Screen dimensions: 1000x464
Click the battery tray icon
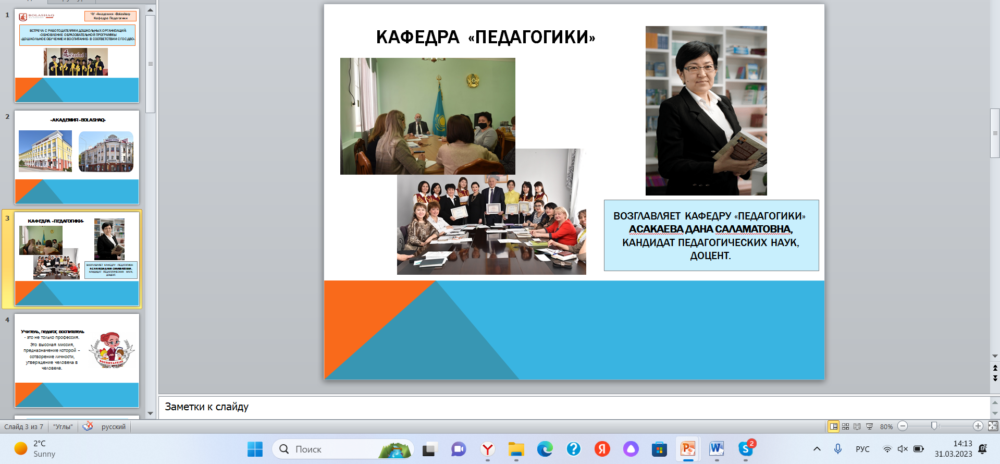[x=918, y=449]
